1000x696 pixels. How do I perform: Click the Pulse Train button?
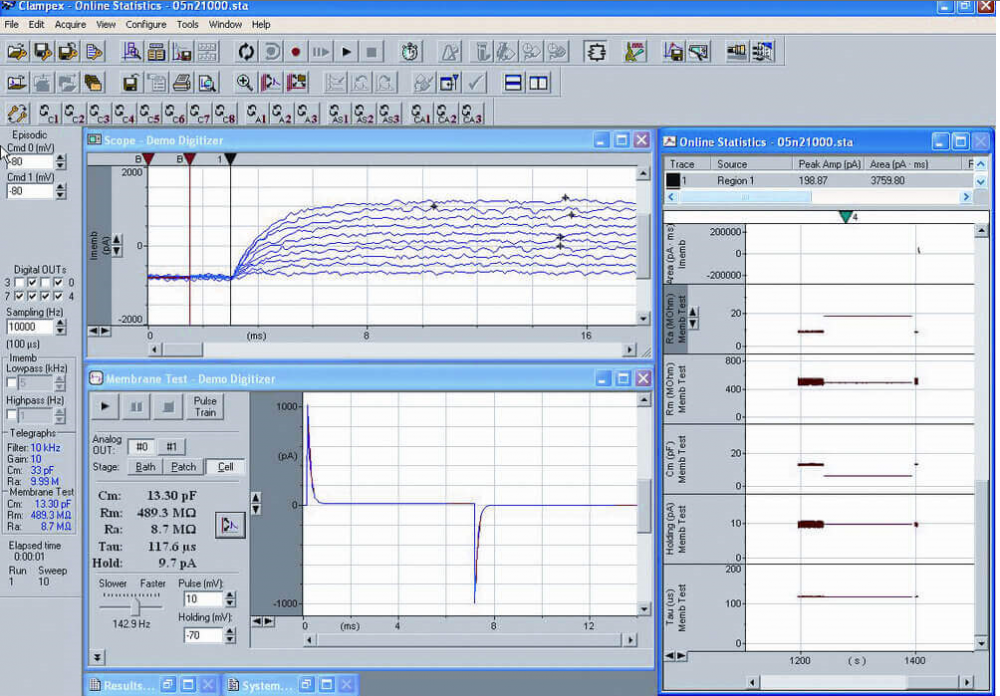tap(204, 407)
